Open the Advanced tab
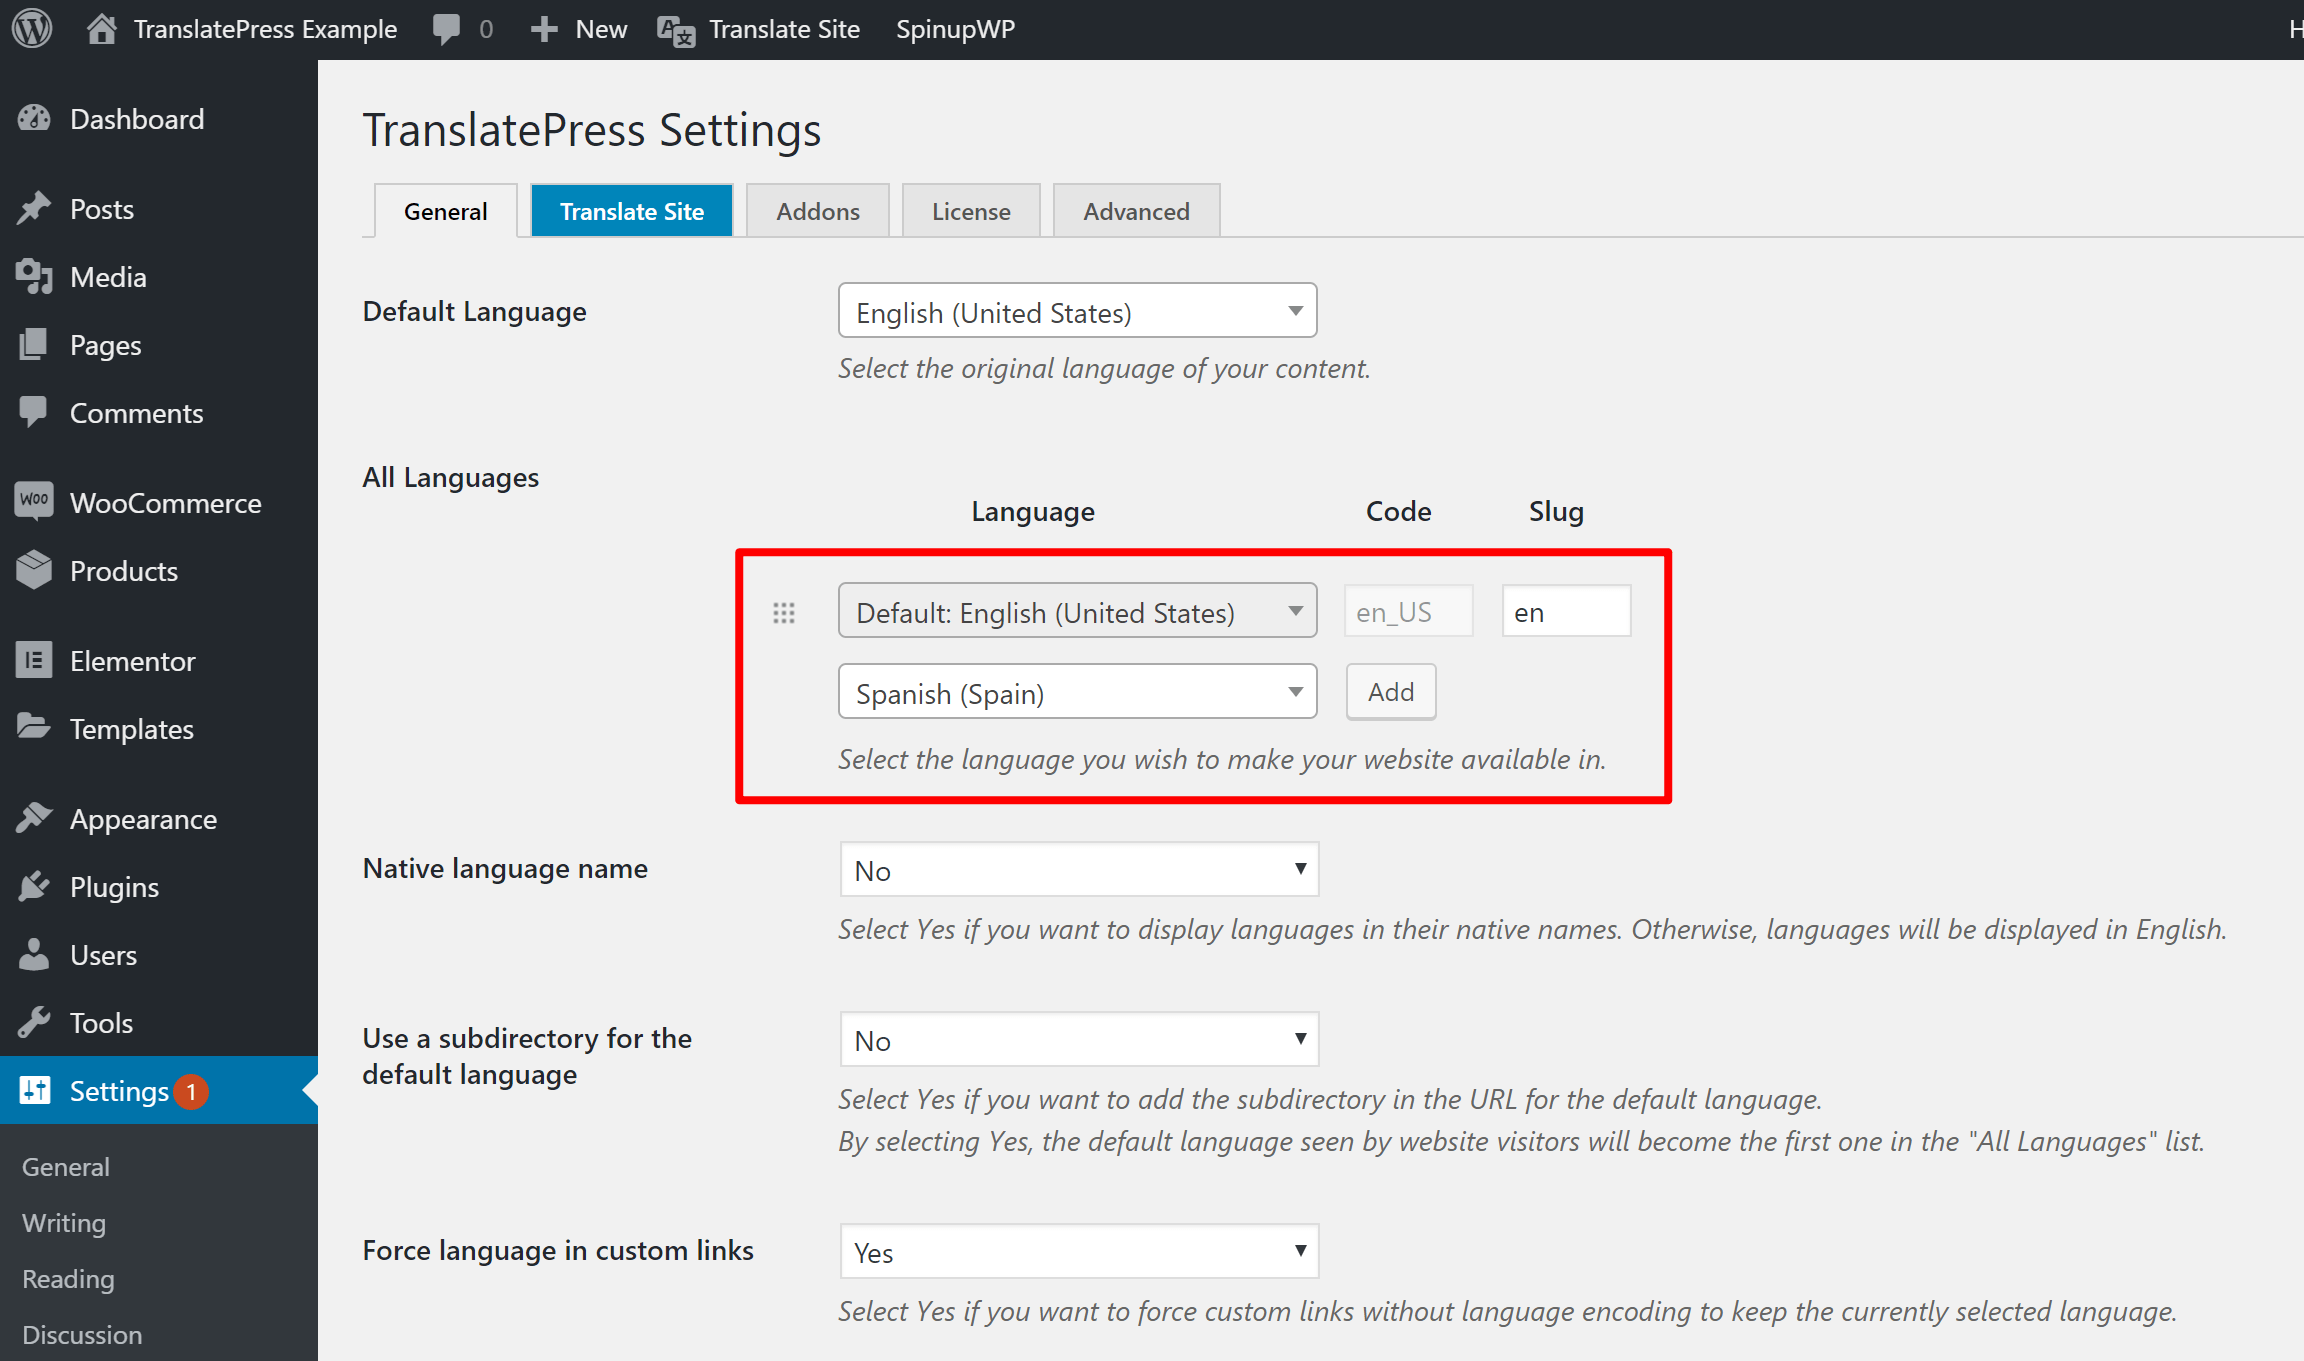The height and width of the screenshot is (1361, 2304). tap(1137, 211)
